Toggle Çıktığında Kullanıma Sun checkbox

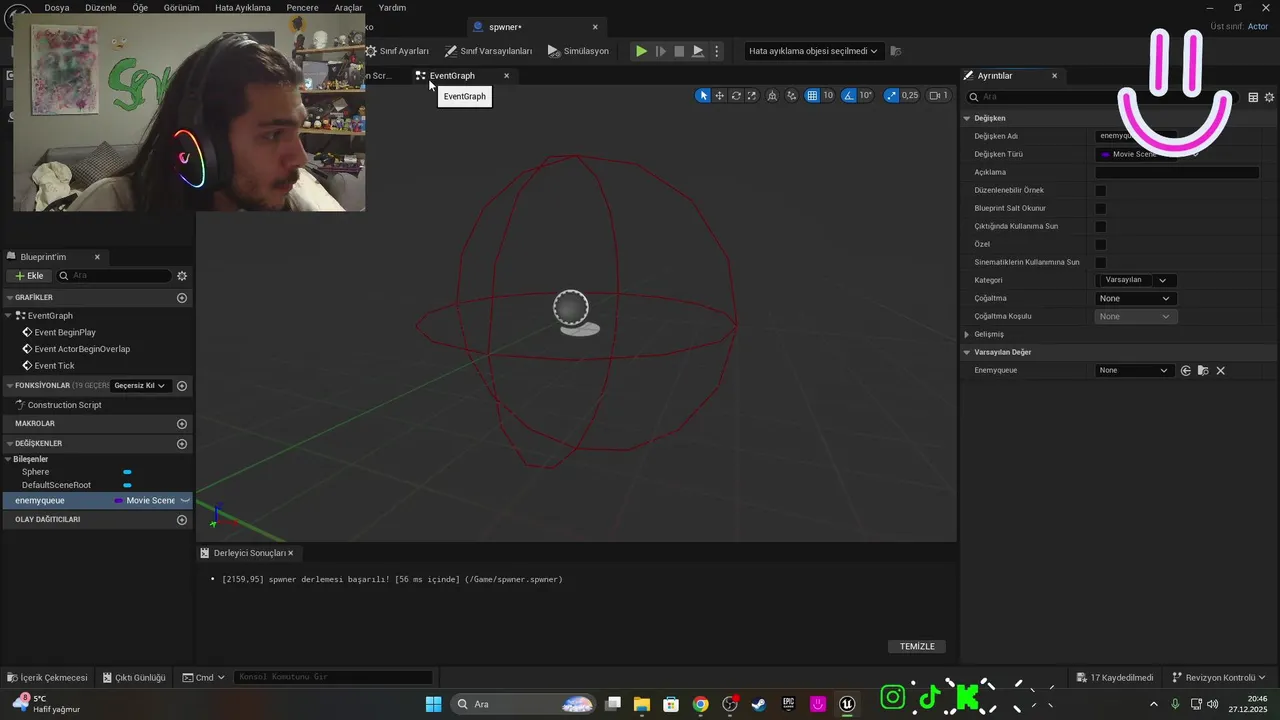coord(1101,226)
